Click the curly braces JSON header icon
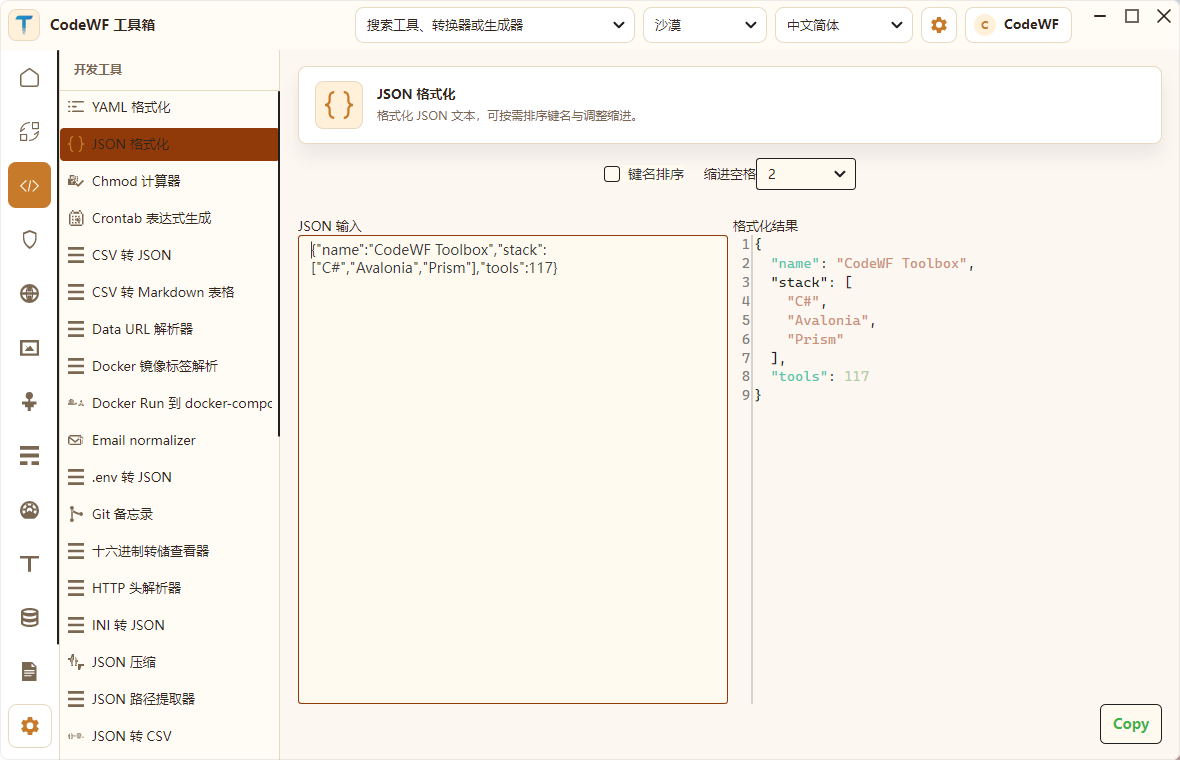The height and width of the screenshot is (760, 1180). tap(339, 105)
